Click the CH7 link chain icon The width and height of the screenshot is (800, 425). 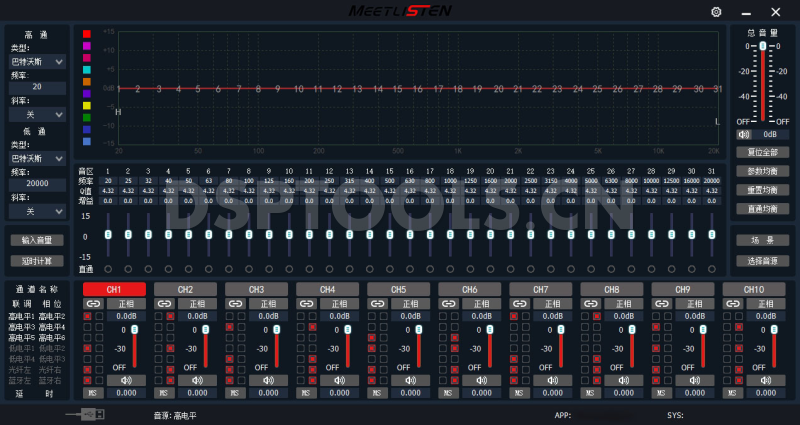point(520,303)
